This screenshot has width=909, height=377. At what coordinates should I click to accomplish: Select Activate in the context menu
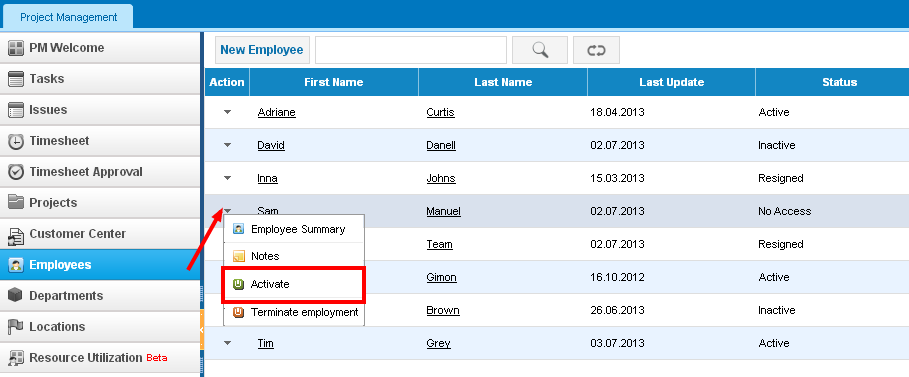coord(294,284)
